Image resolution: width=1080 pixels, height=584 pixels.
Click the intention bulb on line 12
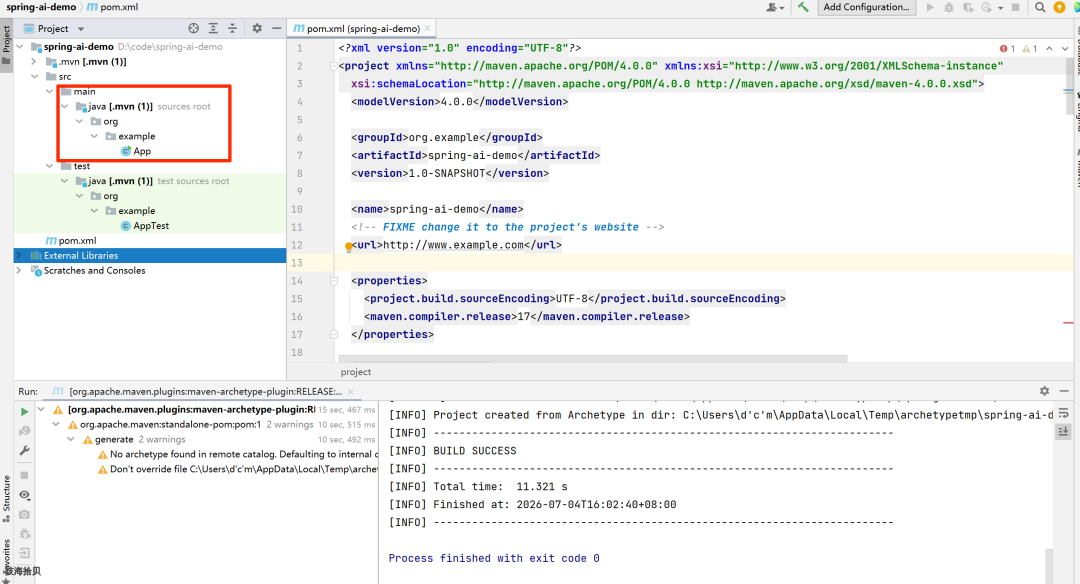tap(349, 246)
